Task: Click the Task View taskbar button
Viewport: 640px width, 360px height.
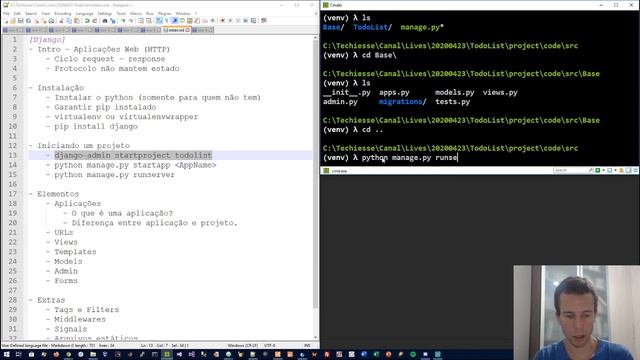Action: [x=19, y=354]
